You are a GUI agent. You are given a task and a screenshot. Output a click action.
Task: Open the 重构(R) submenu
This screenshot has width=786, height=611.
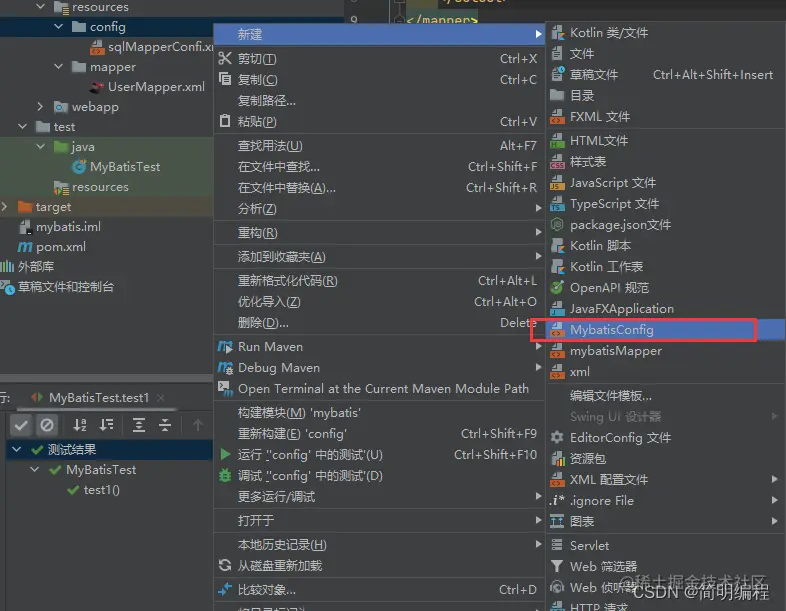(379, 233)
